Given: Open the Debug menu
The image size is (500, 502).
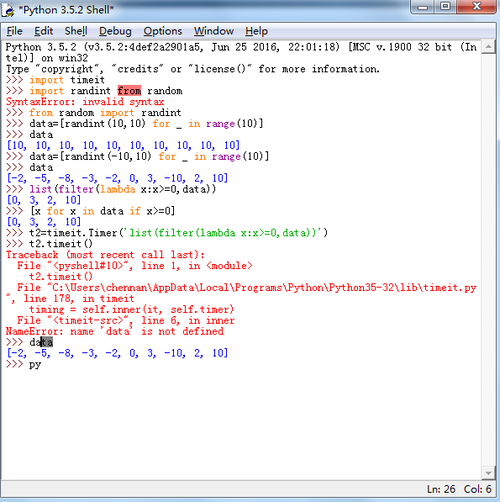Looking at the screenshot, I should 115,31.
